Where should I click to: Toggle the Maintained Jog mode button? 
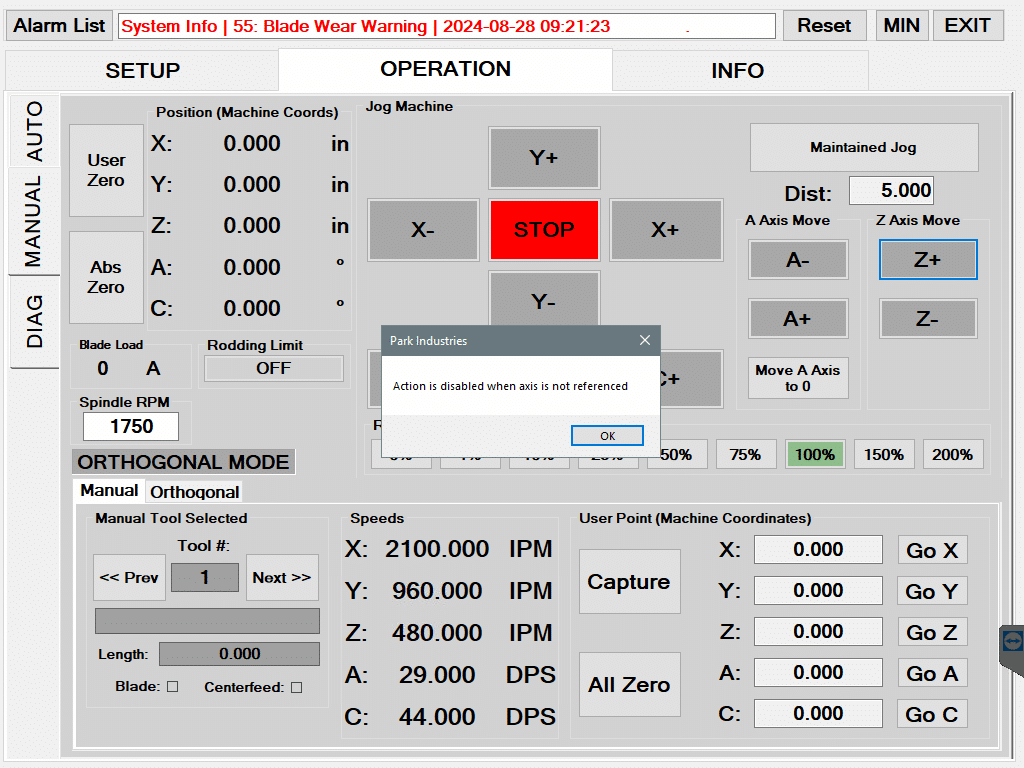(863, 147)
